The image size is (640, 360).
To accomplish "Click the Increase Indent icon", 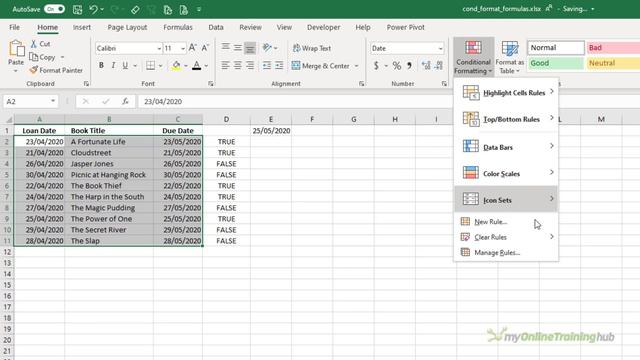I will click(x=279, y=65).
